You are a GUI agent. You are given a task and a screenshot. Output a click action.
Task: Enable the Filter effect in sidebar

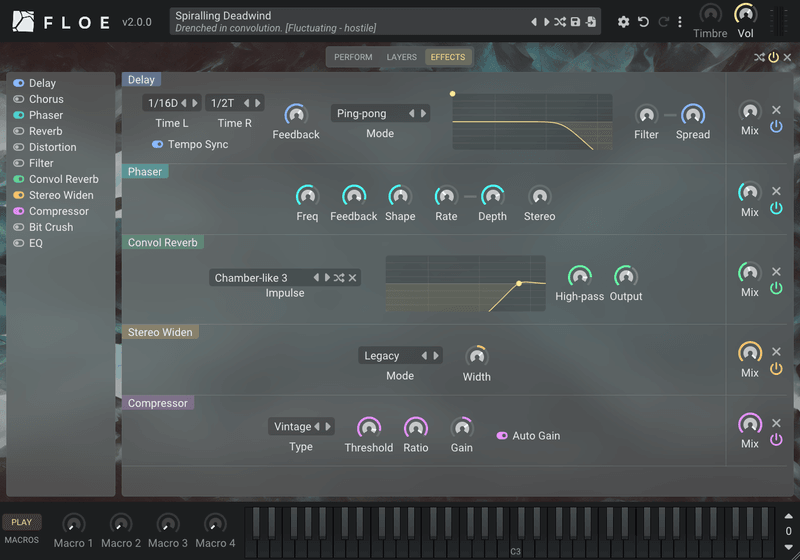(x=19, y=163)
